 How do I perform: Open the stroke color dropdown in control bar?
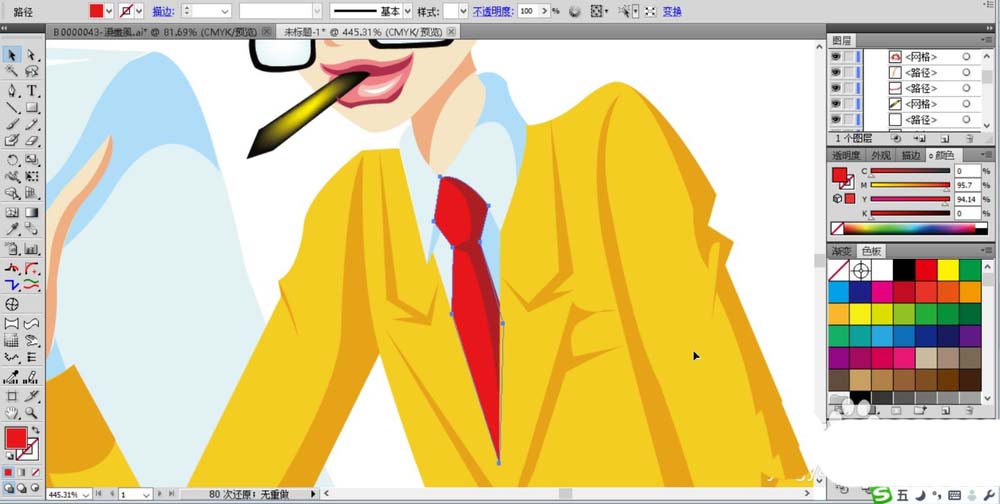139,11
